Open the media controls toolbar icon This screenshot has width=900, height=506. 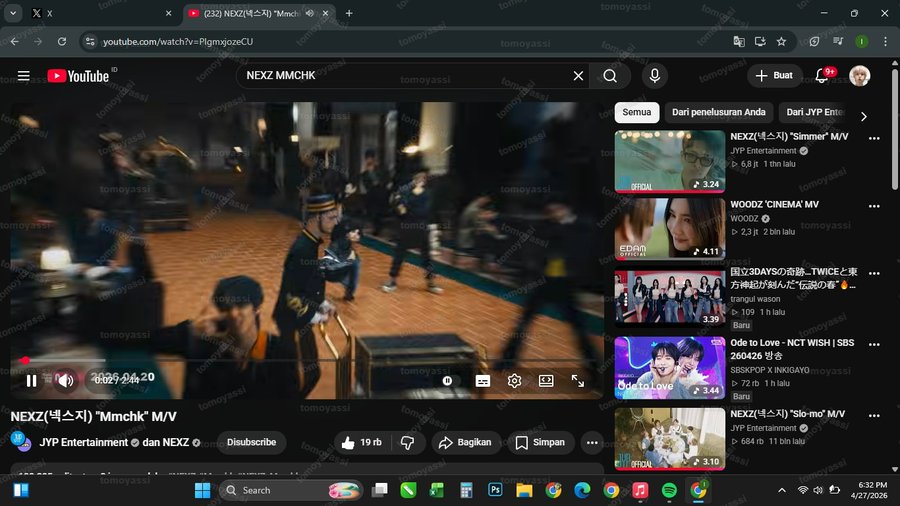point(838,41)
